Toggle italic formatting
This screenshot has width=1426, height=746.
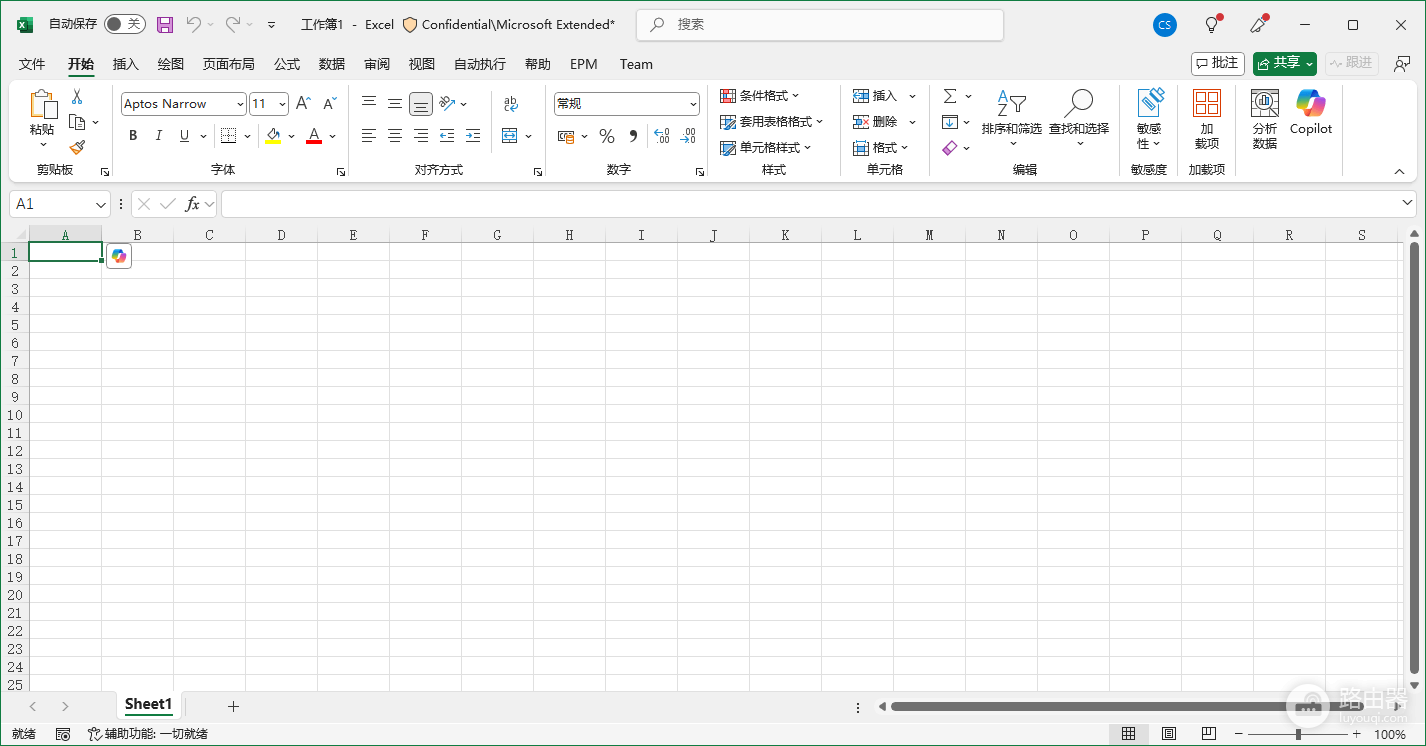point(159,136)
